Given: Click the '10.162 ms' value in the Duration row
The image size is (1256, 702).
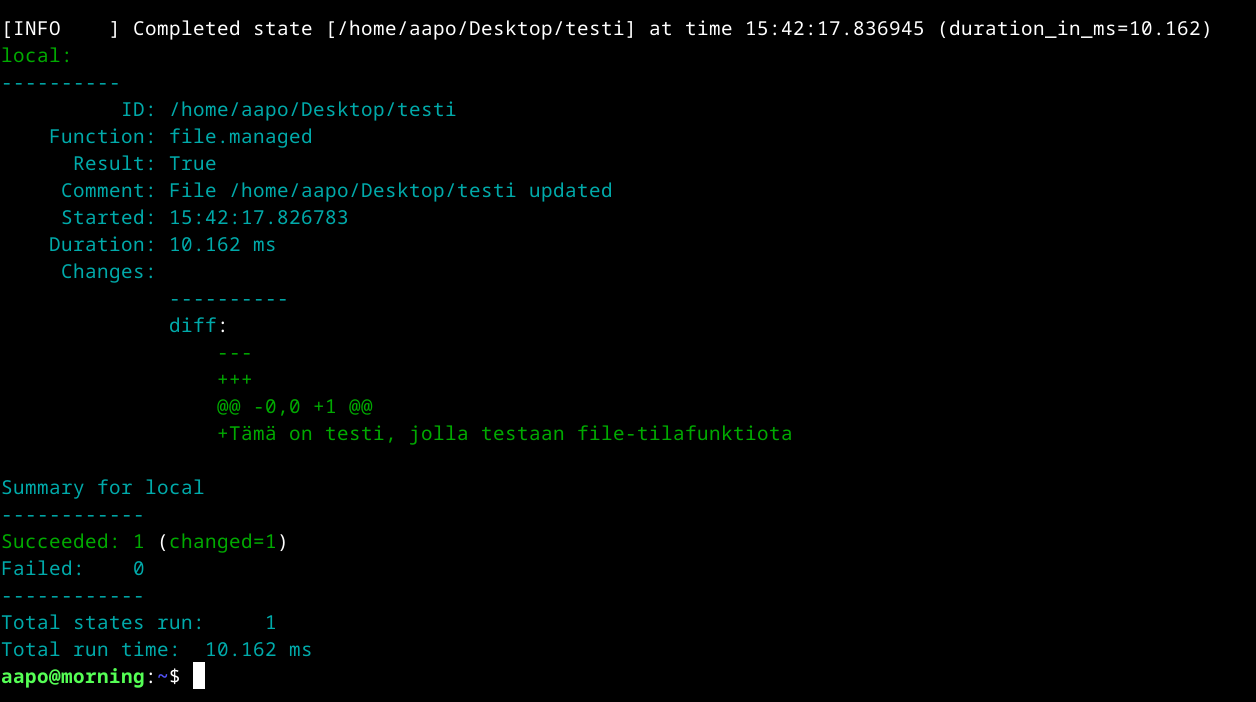Looking at the screenshot, I should 222,245.
